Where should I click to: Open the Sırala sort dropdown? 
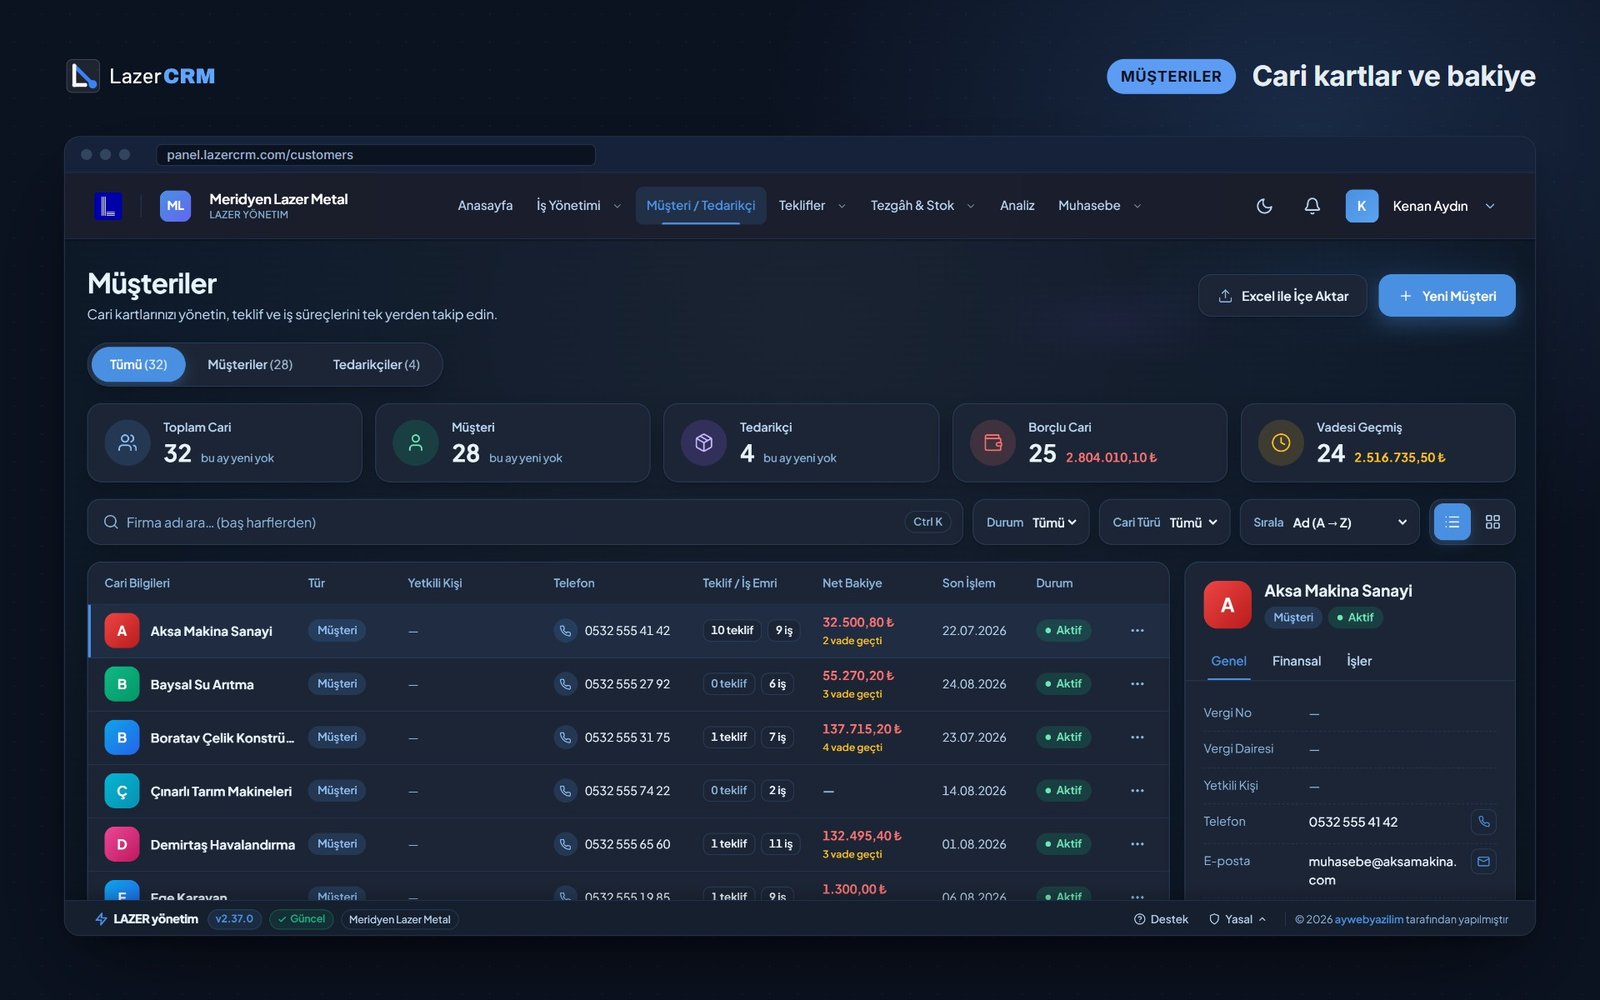(x=1330, y=522)
